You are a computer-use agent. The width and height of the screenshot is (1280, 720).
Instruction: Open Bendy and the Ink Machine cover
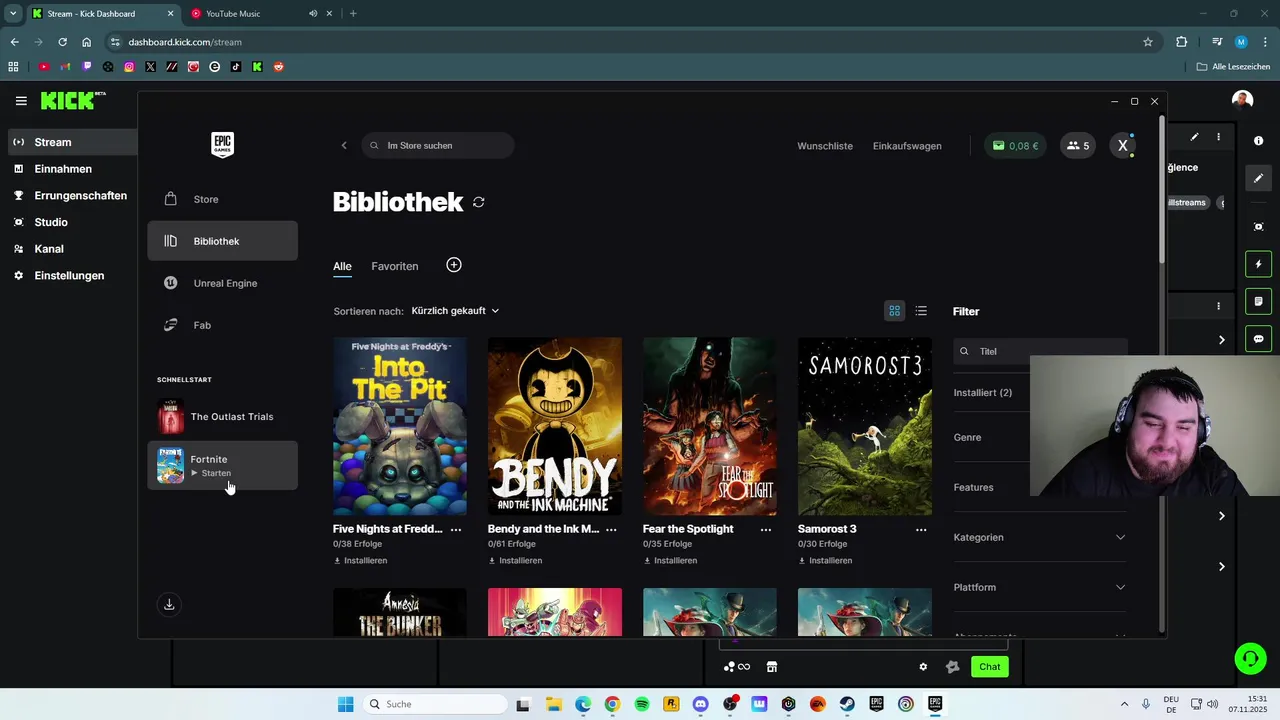555,427
